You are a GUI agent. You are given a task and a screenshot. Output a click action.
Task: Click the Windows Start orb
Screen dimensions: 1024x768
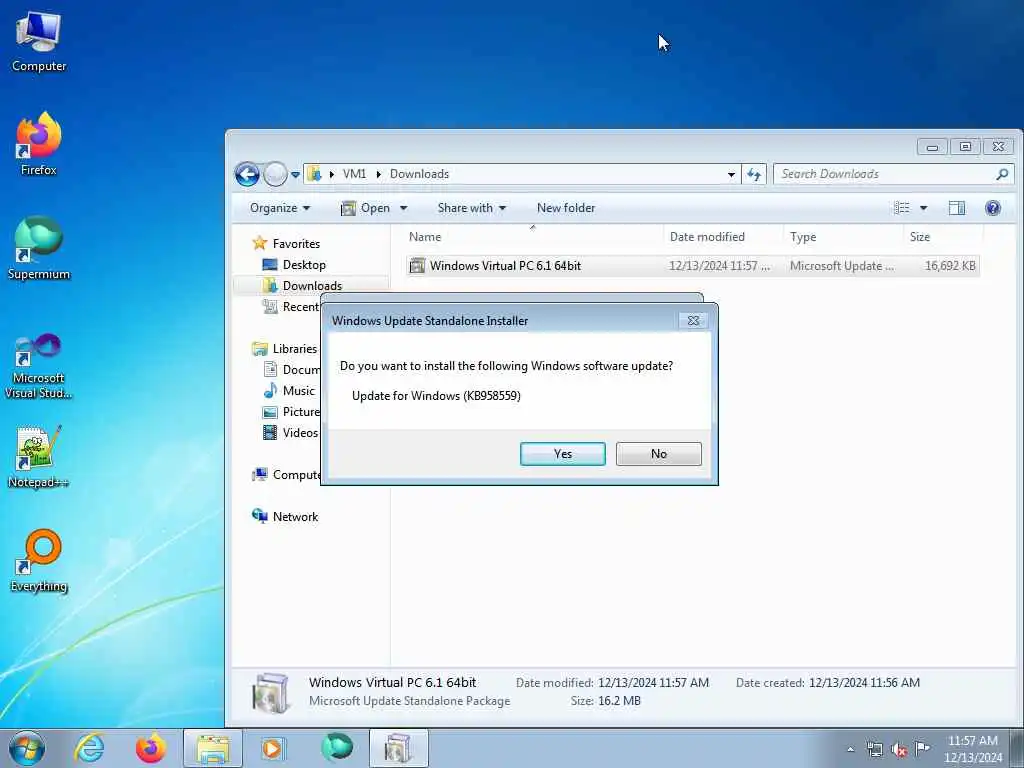(27, 748)
